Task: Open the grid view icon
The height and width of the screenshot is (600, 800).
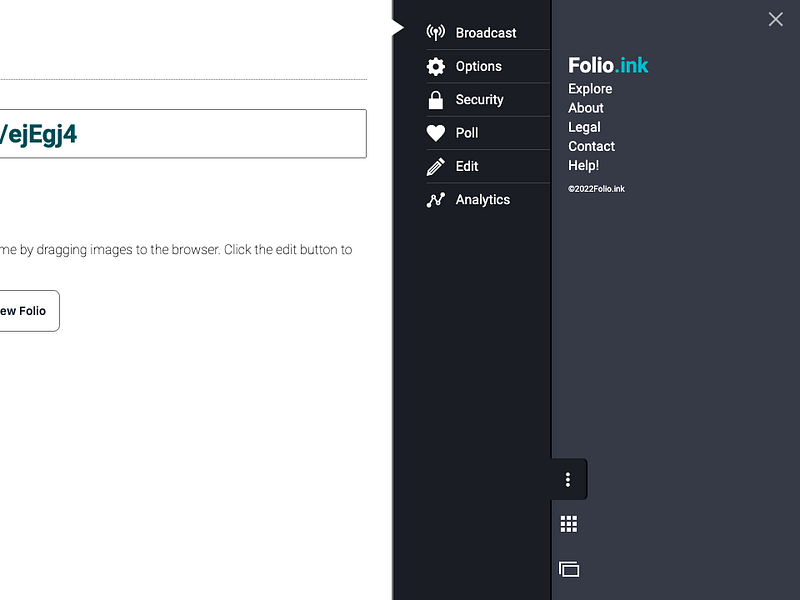Action: pyautogui.click(x=569, y=524)
